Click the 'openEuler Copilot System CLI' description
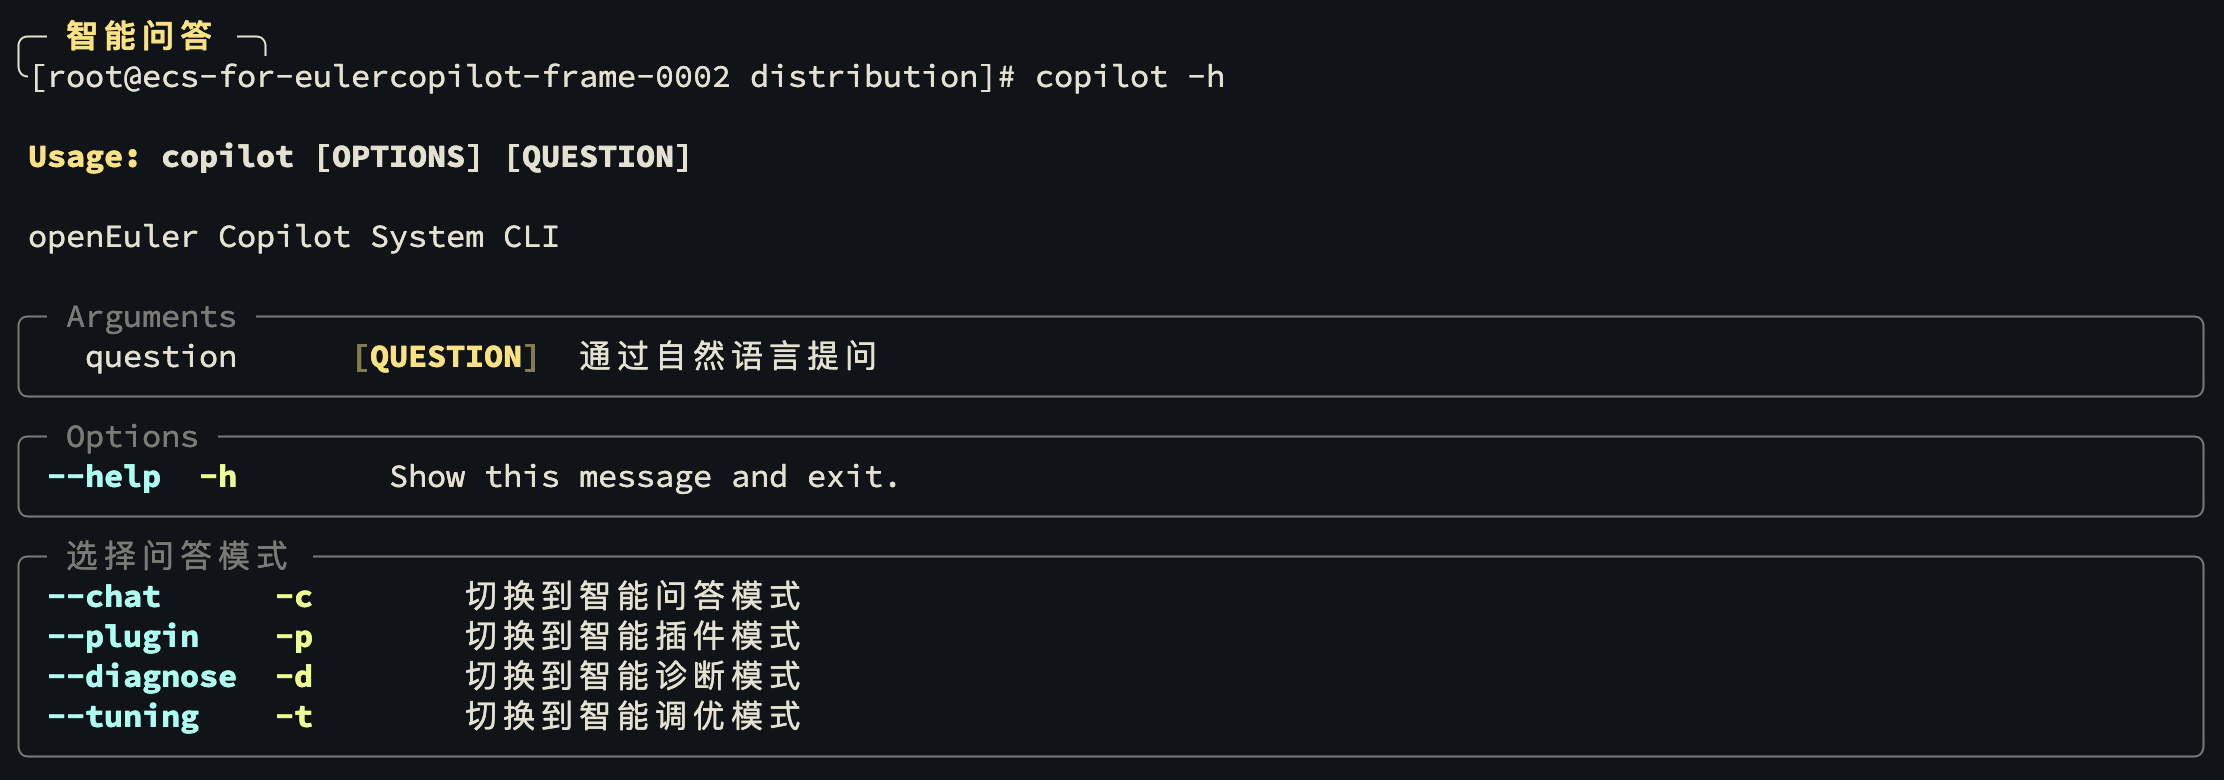2224x780 pixels. [x=293, y=237]
